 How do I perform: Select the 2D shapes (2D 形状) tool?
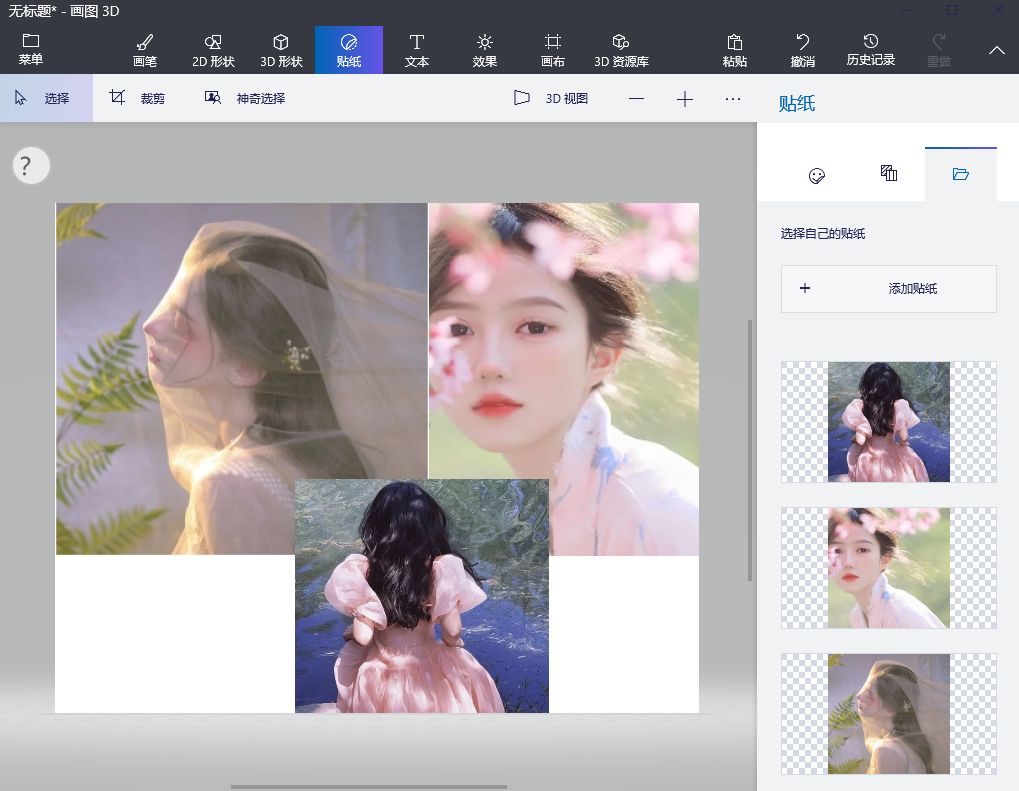tap(213, 50)
